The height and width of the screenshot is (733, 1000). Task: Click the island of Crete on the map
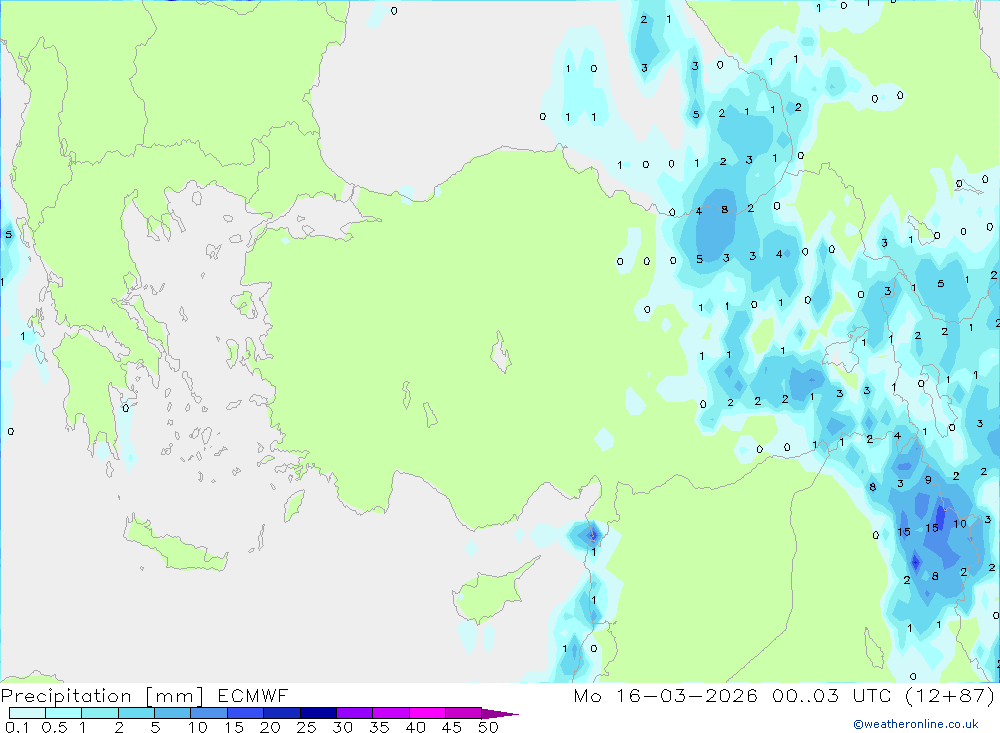coord(175,545)
